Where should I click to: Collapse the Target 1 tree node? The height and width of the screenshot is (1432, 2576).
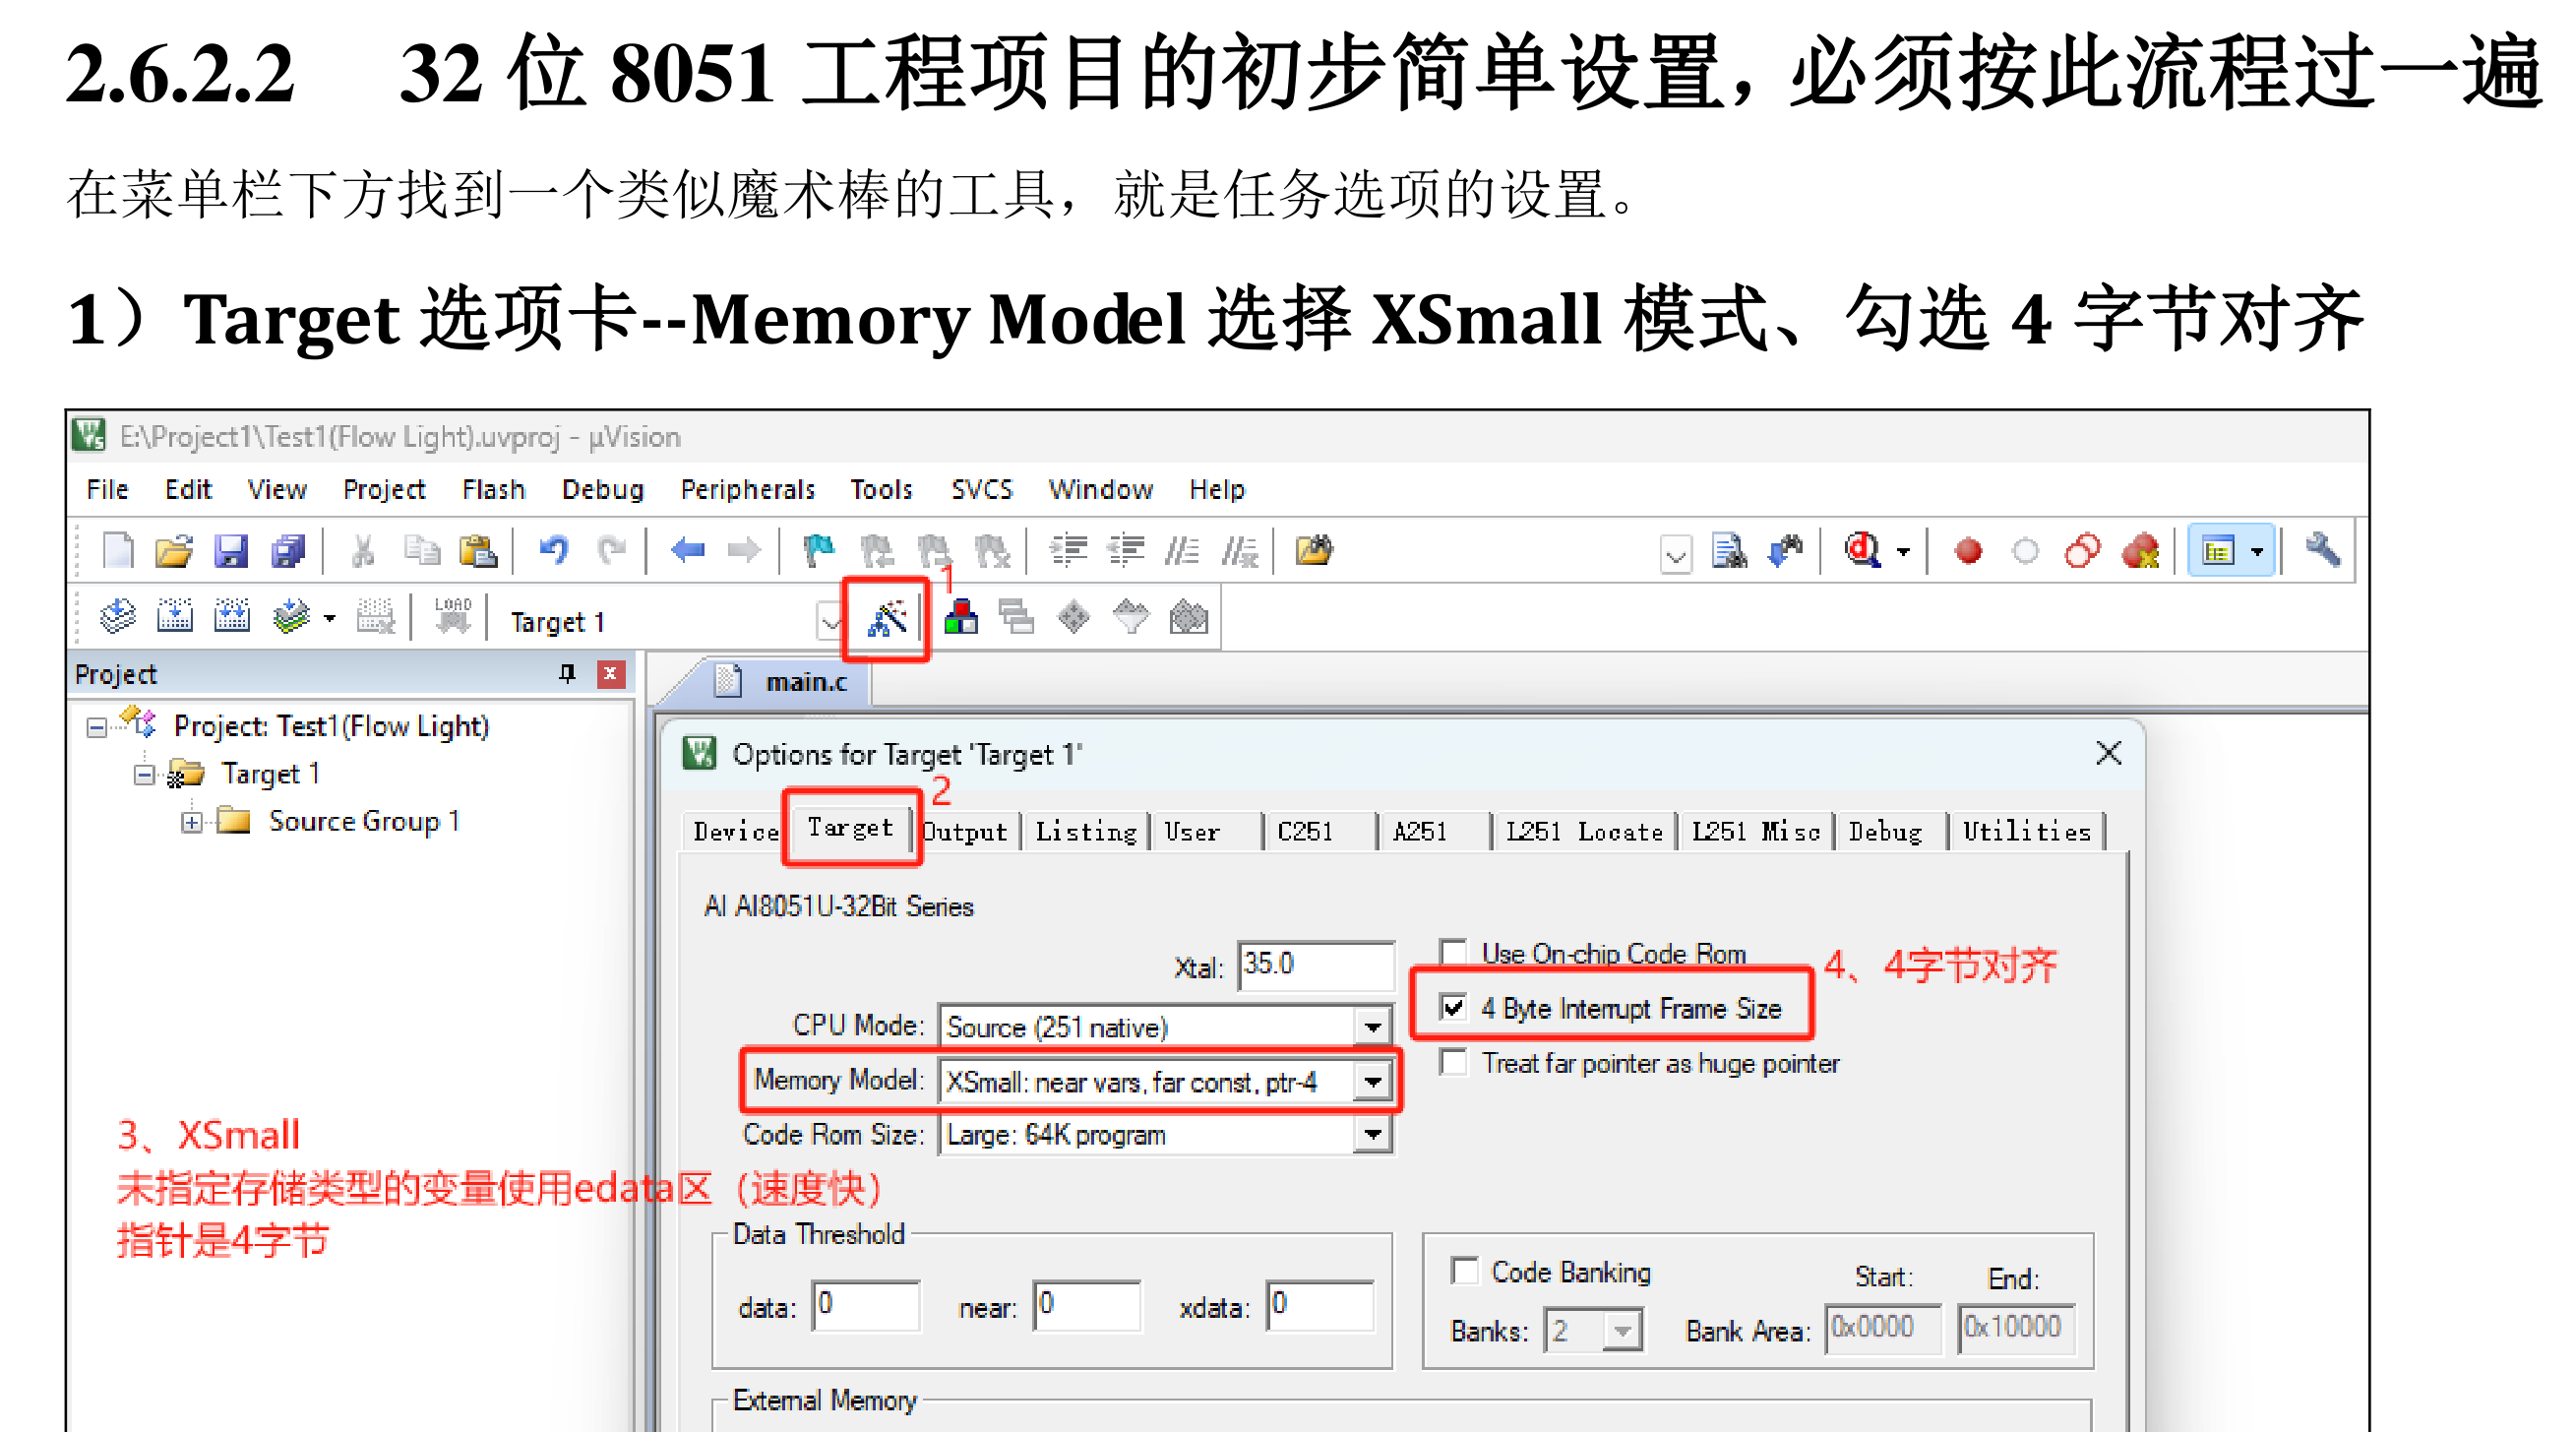click(x=144, y=775)
